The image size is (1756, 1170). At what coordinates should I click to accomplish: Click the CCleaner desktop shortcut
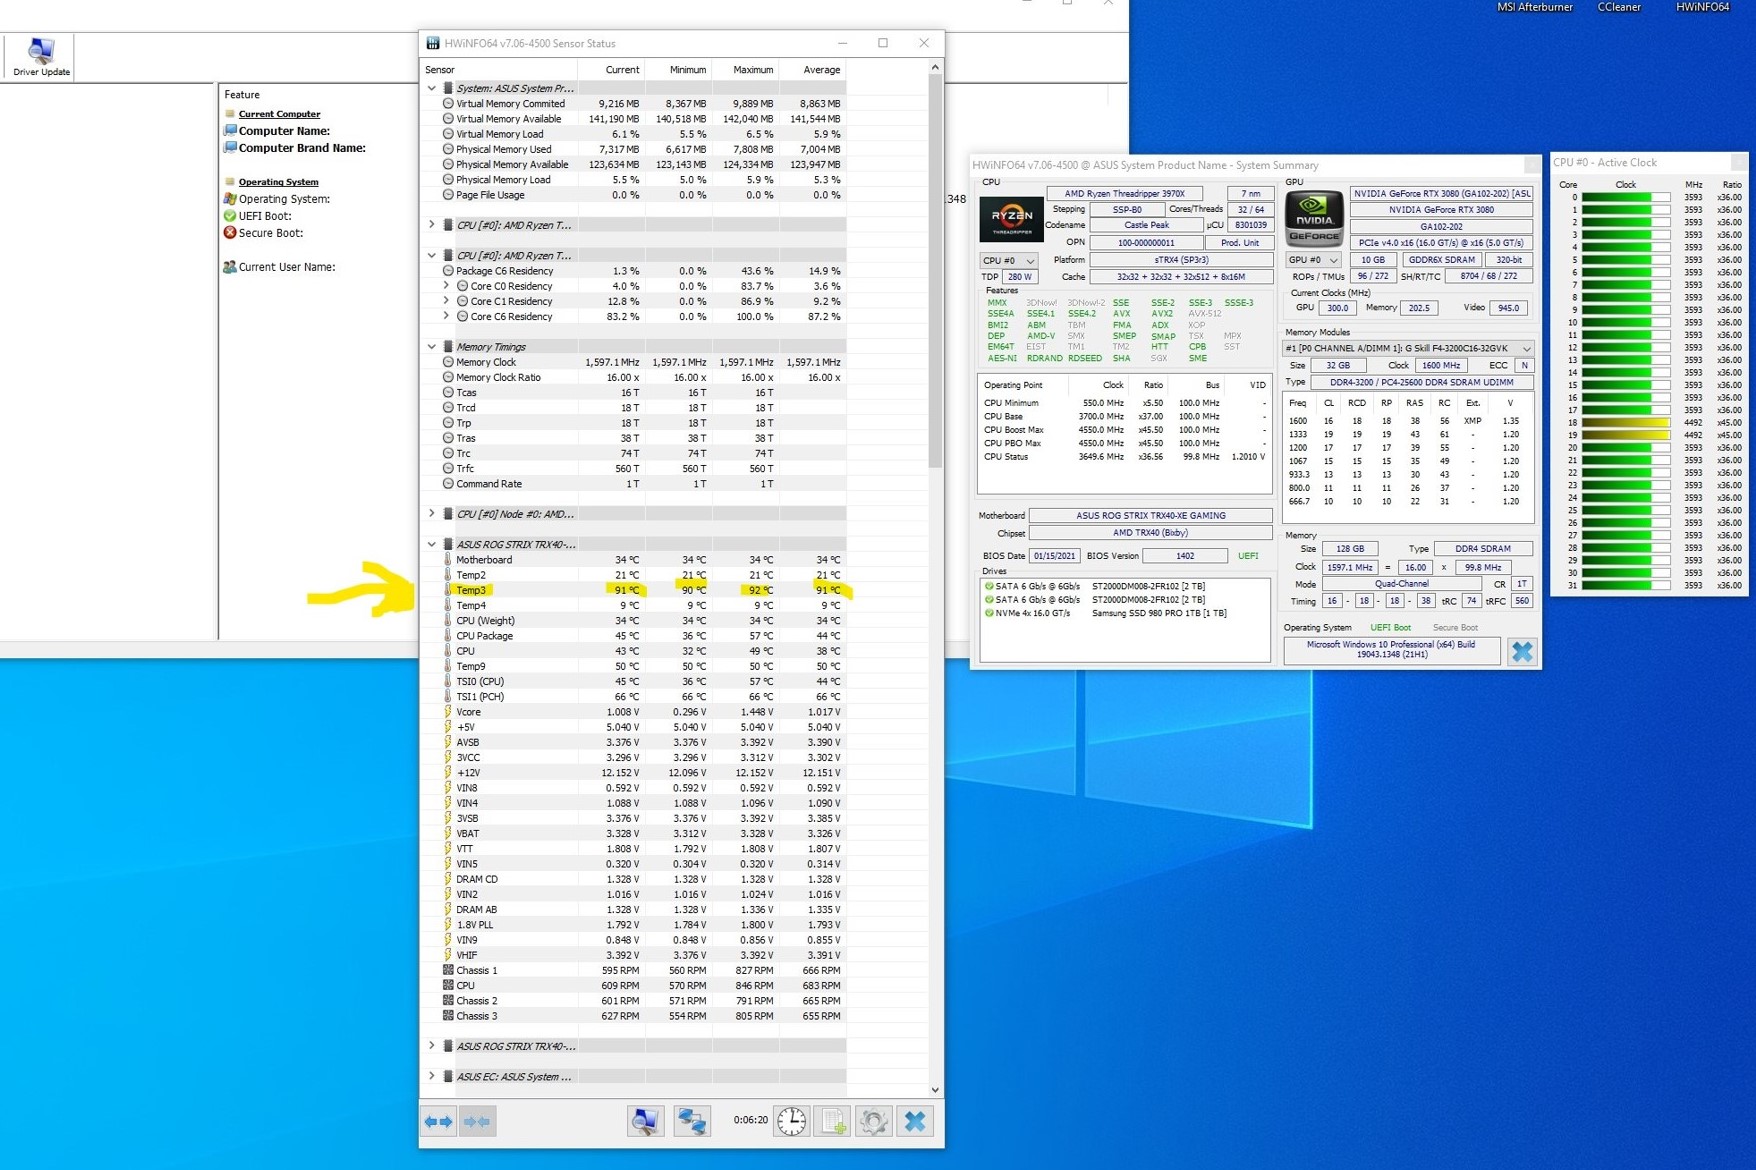pos(1618,7)
